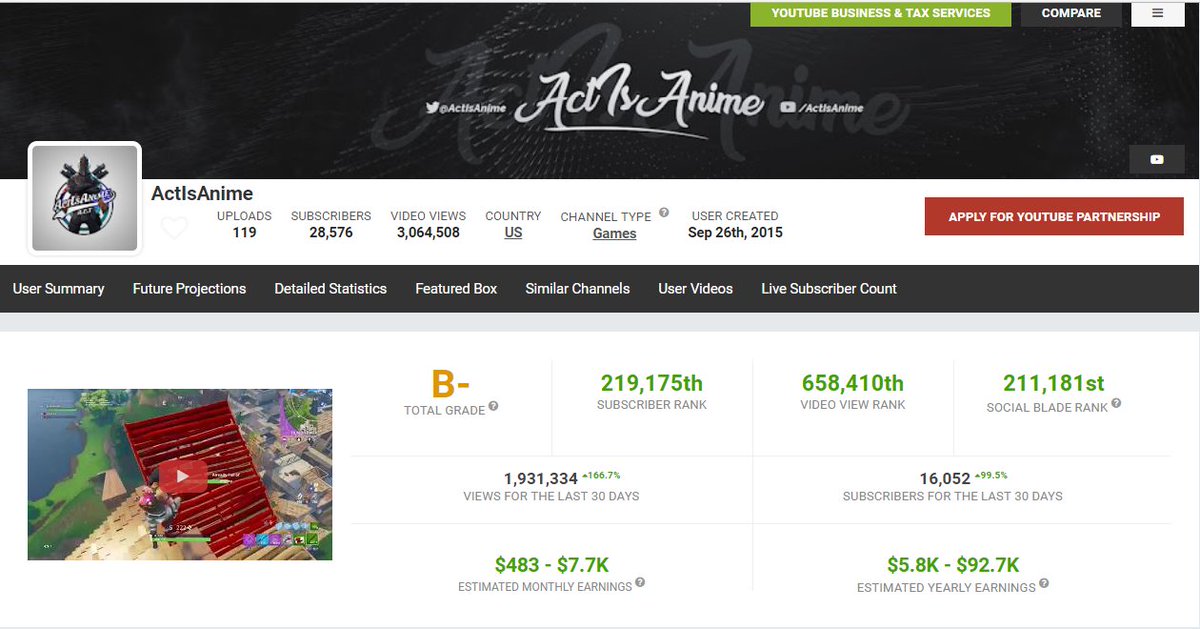Click the $5.8K - $92.7K yearly earnings
Viewport: 1200px width, 629px height.
pos(953,565)
